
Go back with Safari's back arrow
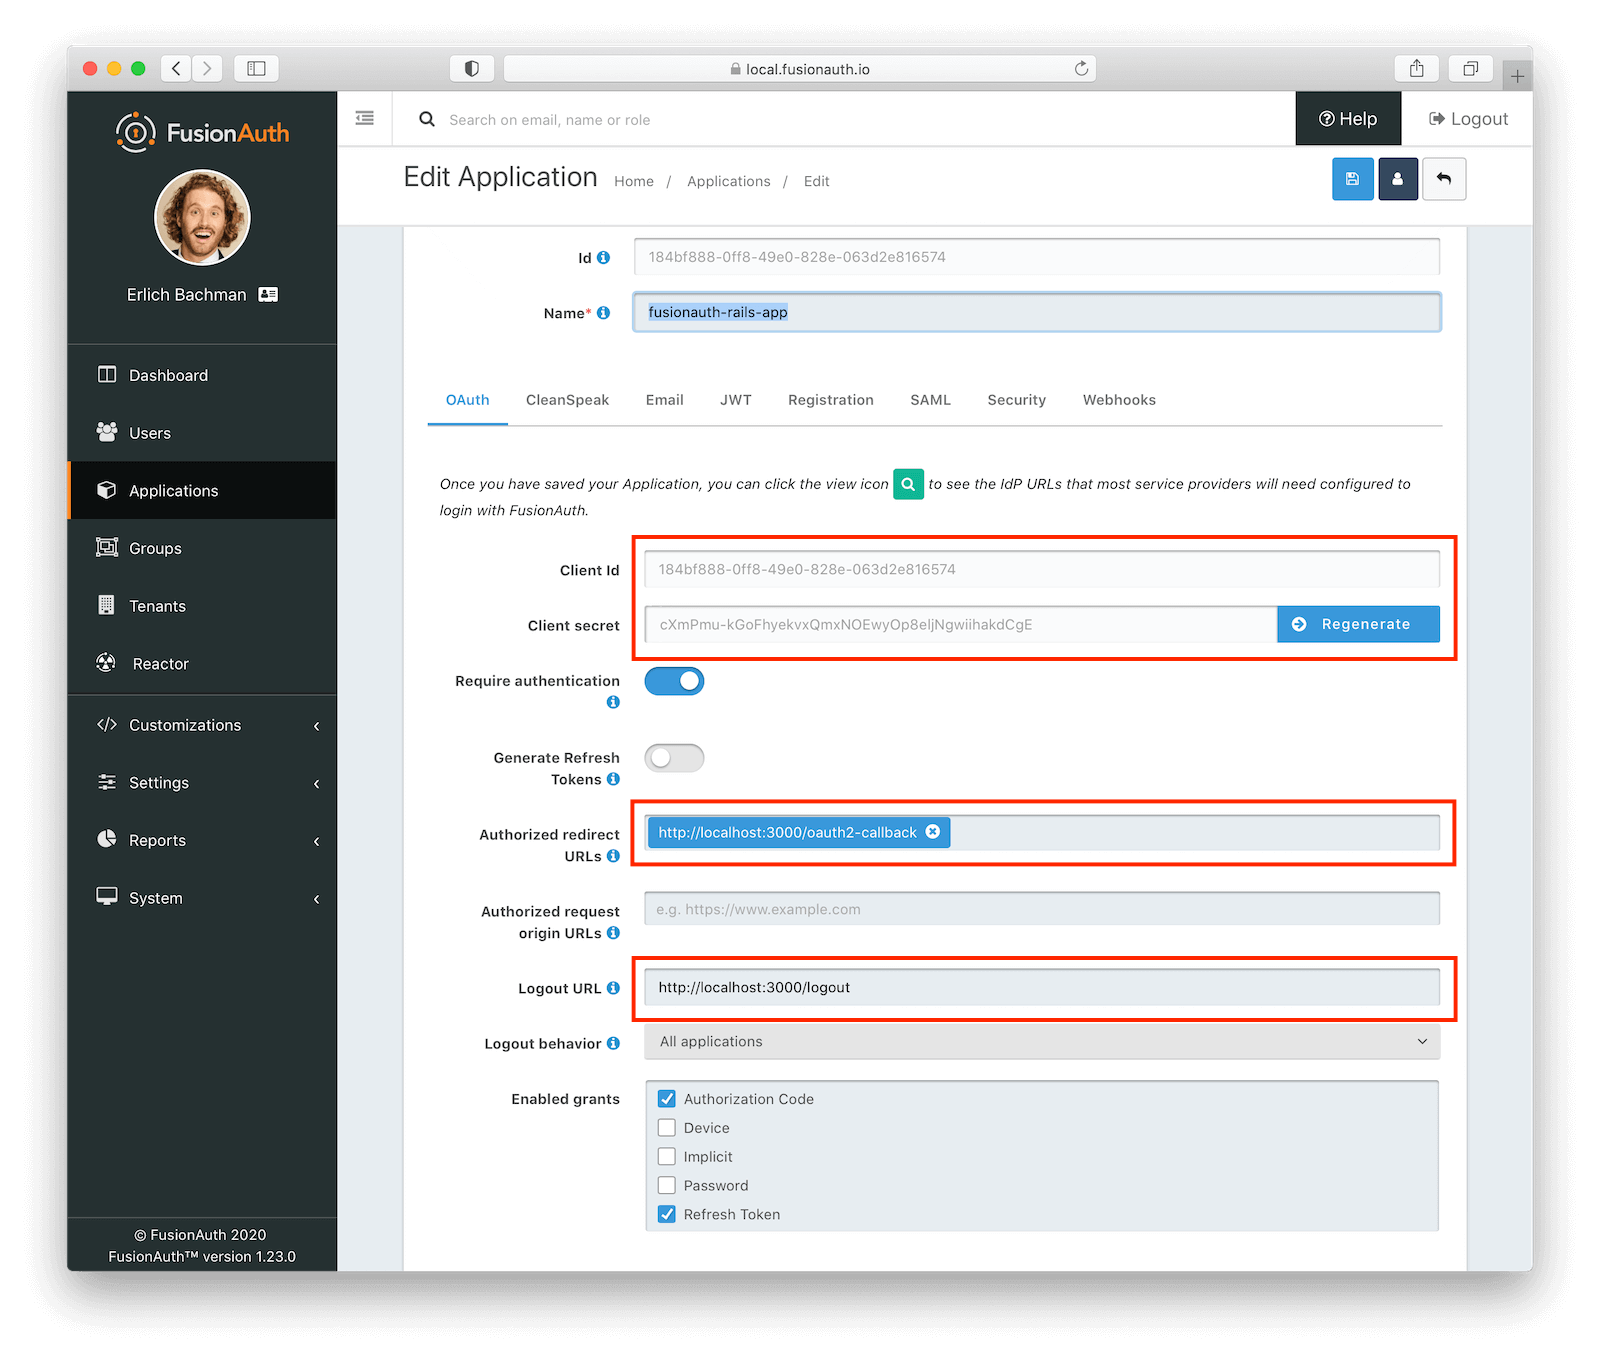point(176,68)
